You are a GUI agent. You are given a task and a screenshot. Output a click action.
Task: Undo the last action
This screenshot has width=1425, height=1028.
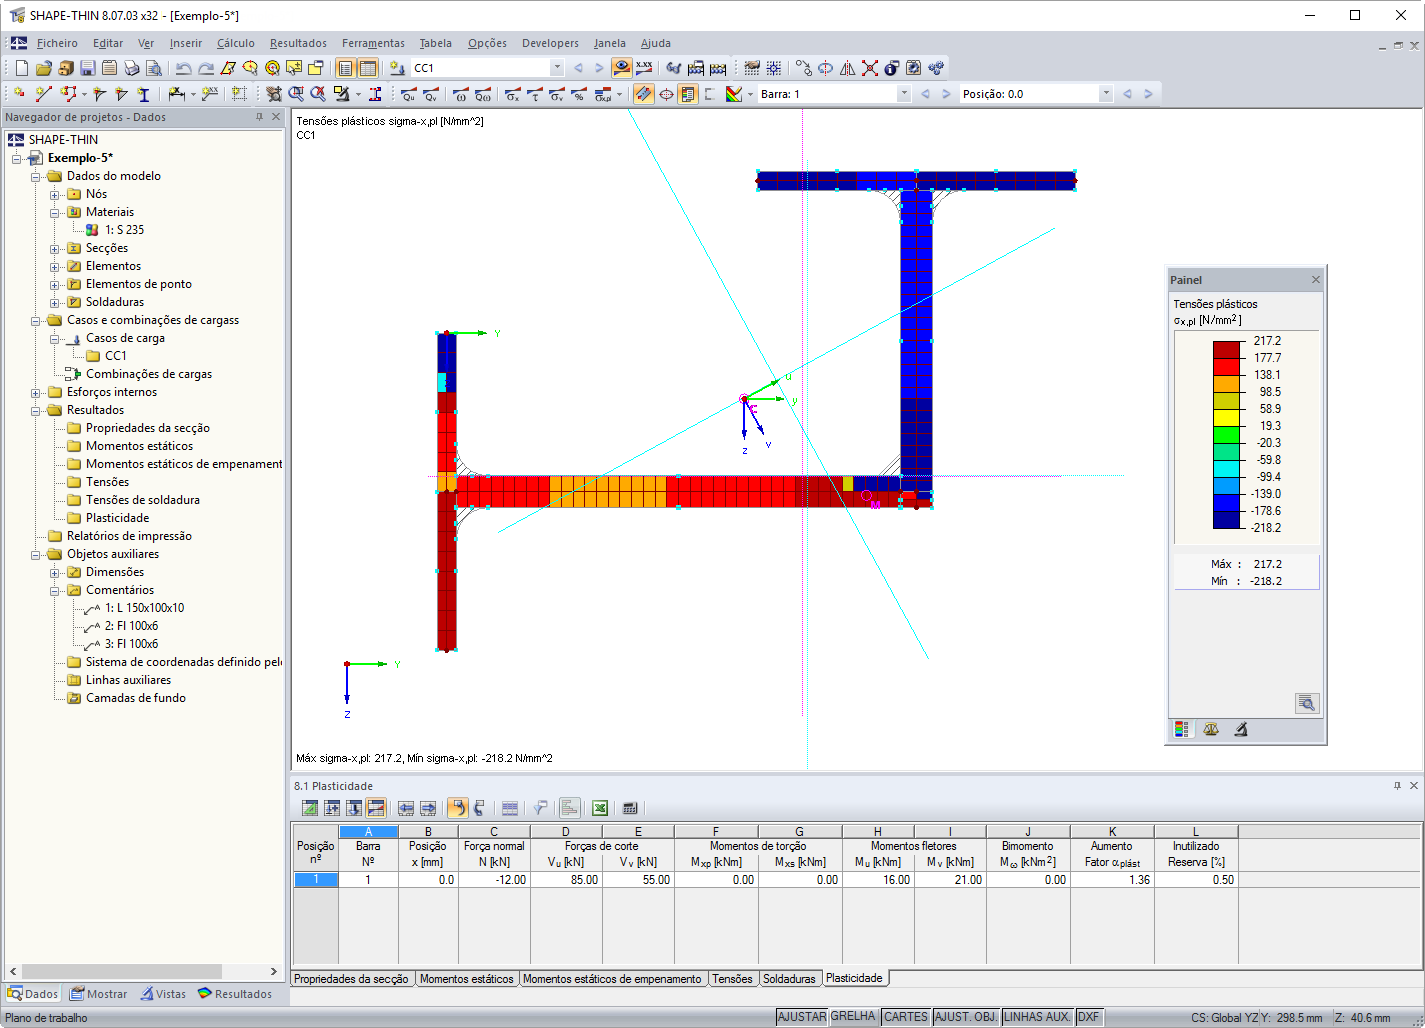[x=183, y=68]
